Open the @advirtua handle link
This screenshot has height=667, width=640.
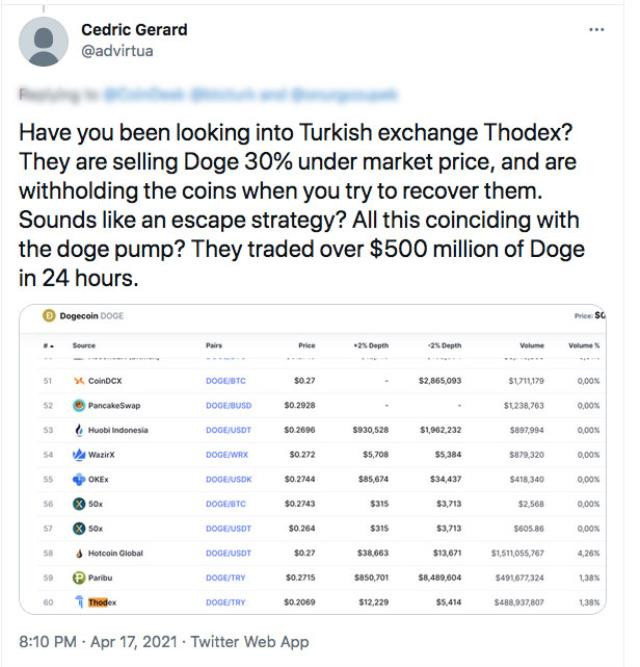click(117, 51)
